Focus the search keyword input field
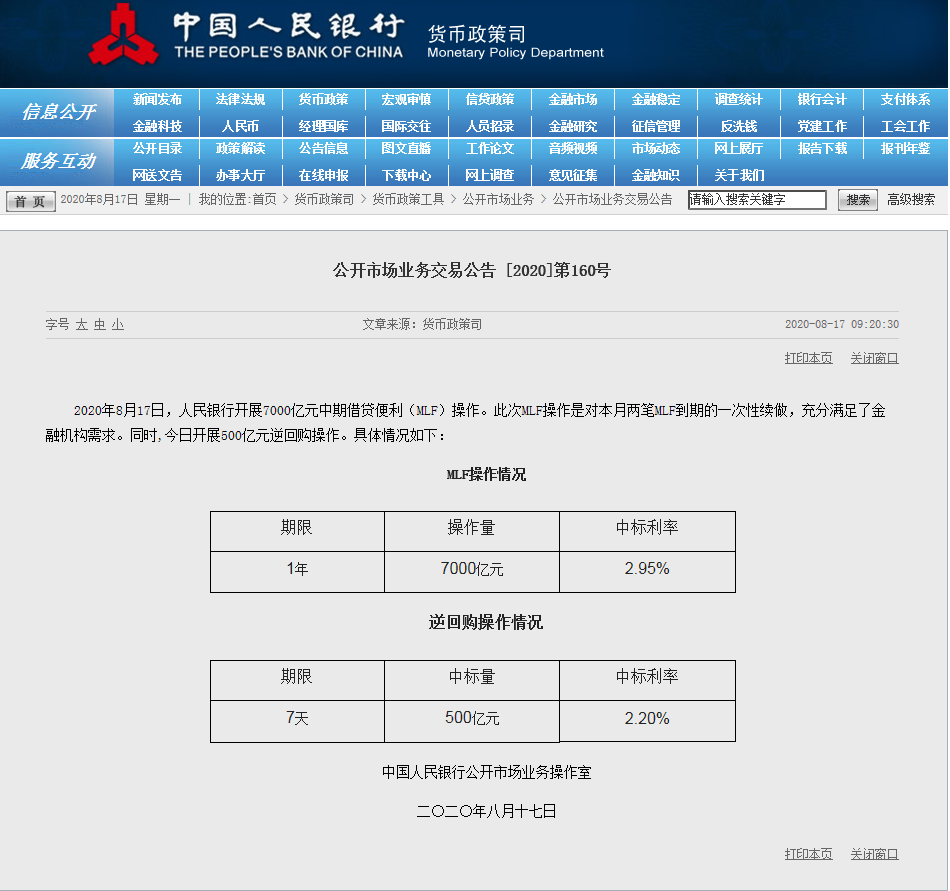 click(x=757, y=200)
